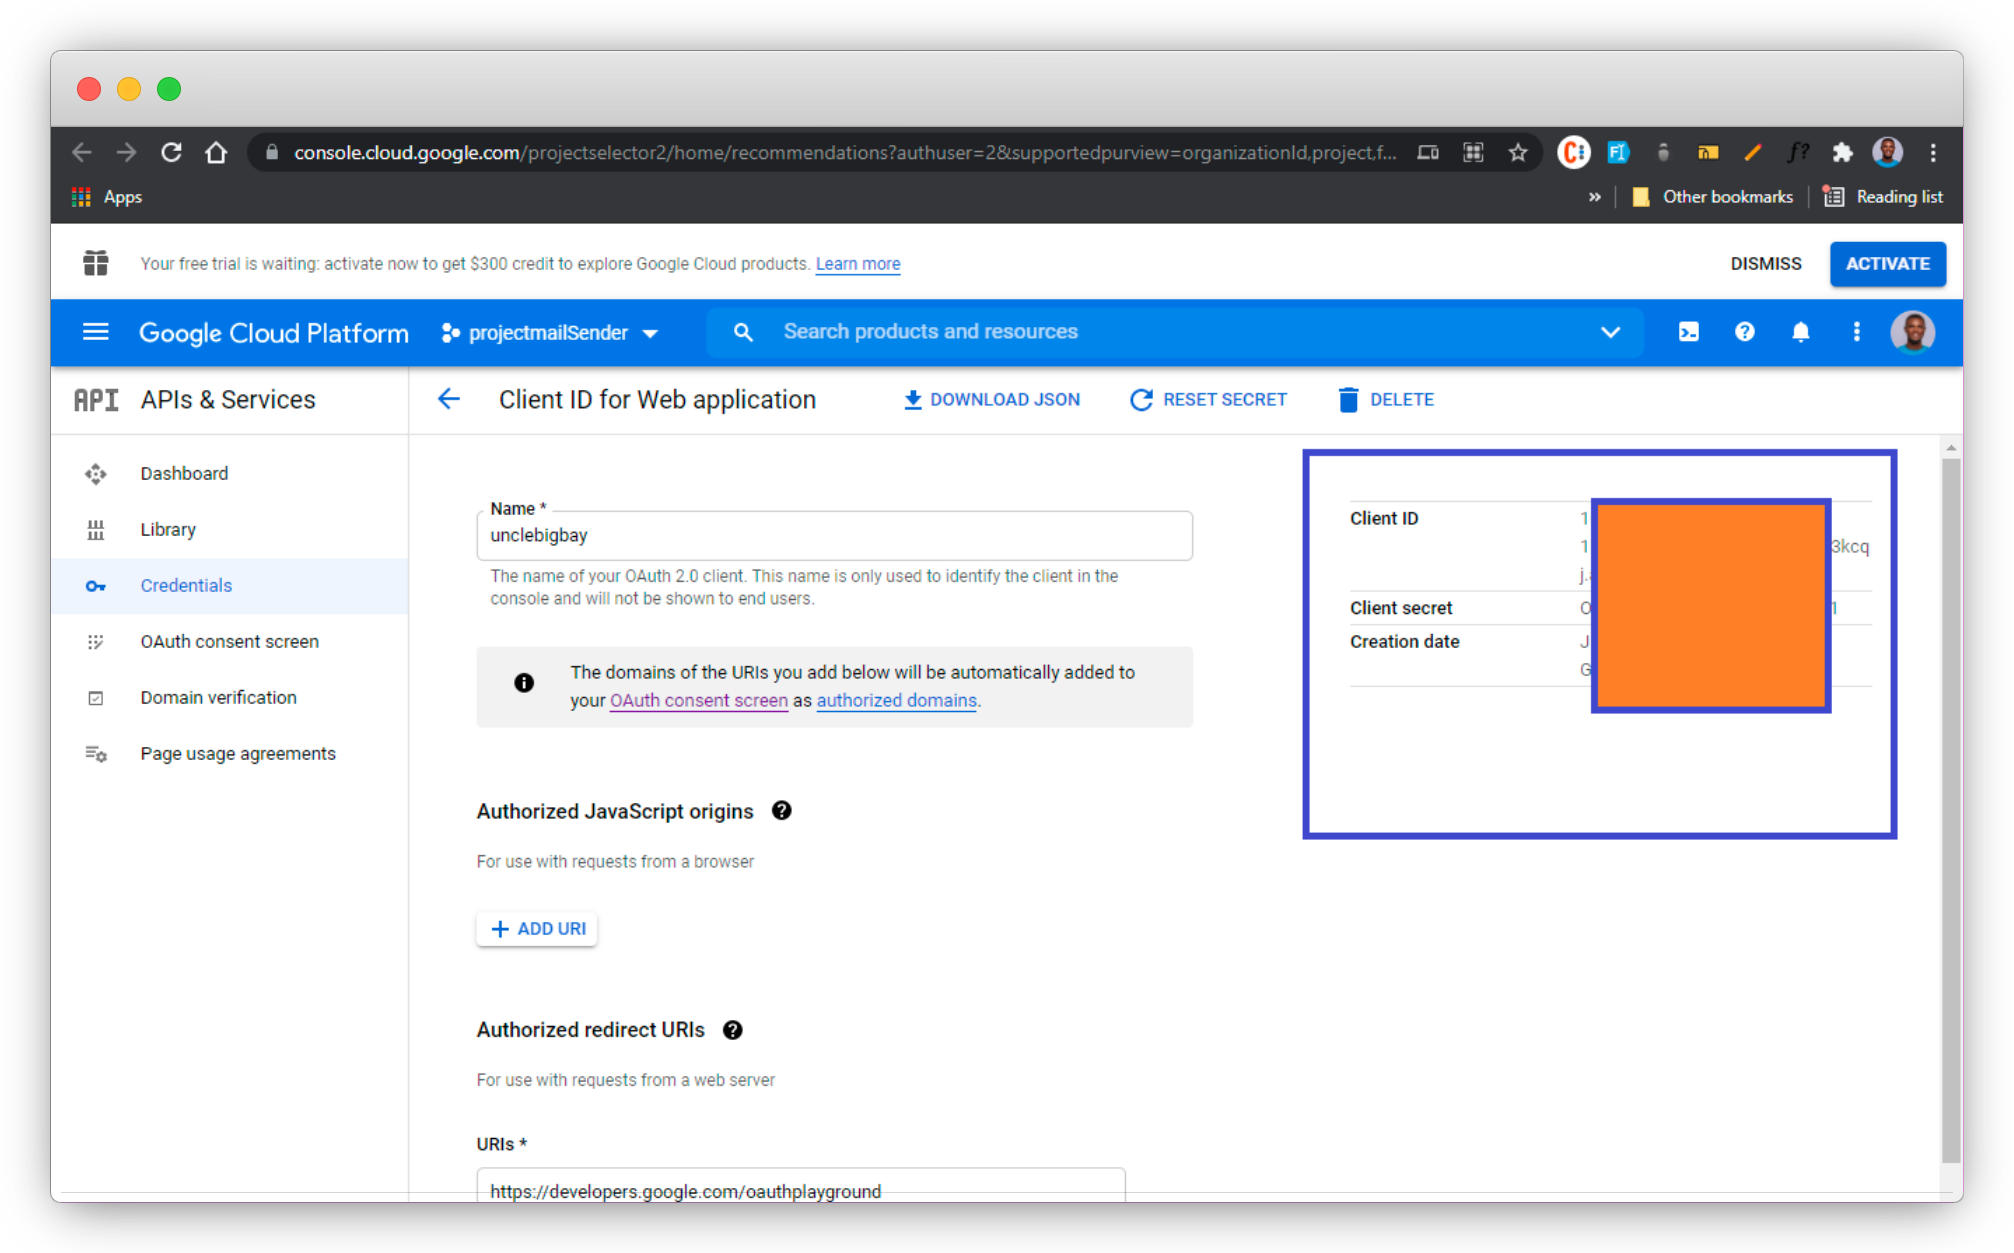The width and height of the screenshot is (2014, 1253).
Task: Click the APIs & Services heading
Action: (228, 400)
